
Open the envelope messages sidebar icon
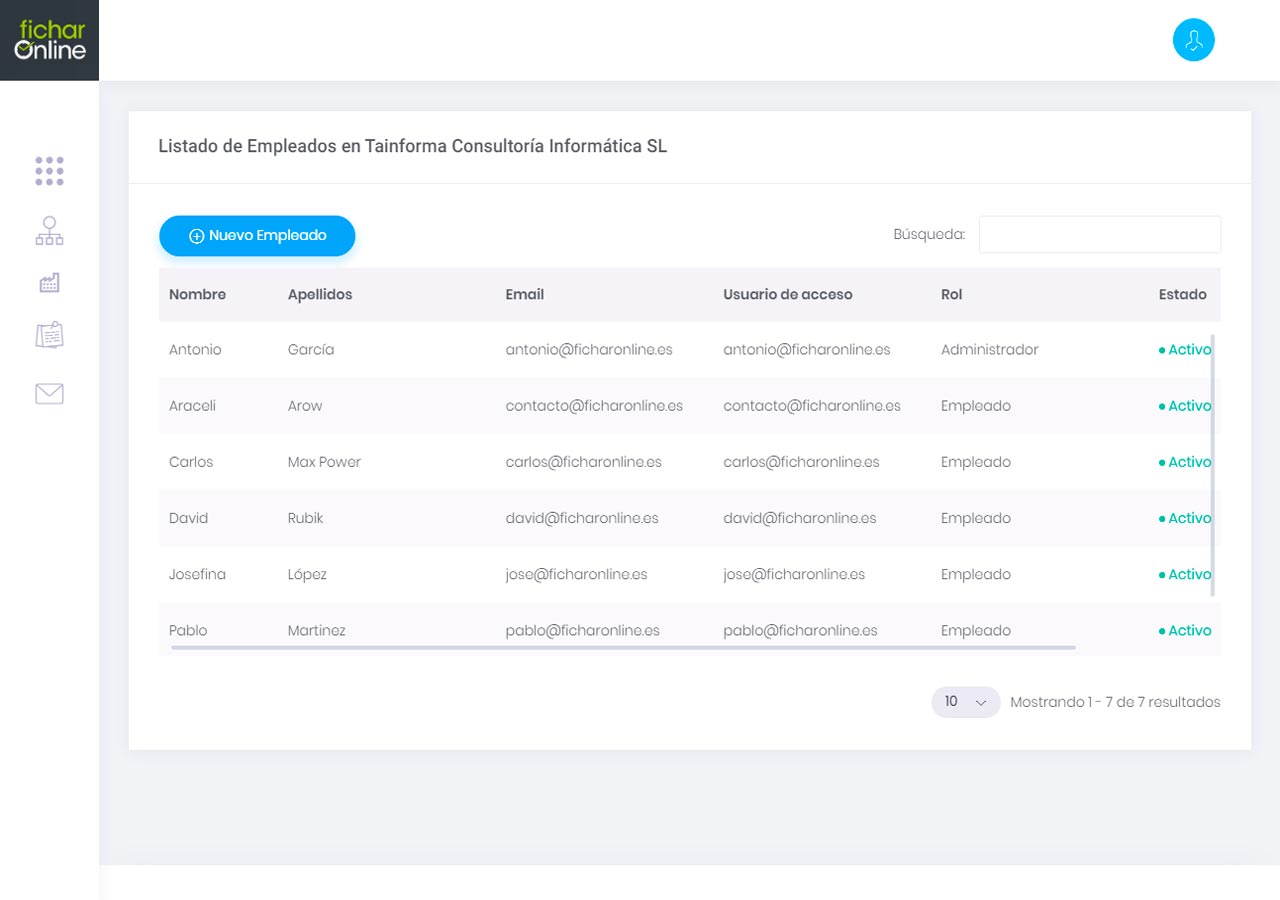(49, 394)
